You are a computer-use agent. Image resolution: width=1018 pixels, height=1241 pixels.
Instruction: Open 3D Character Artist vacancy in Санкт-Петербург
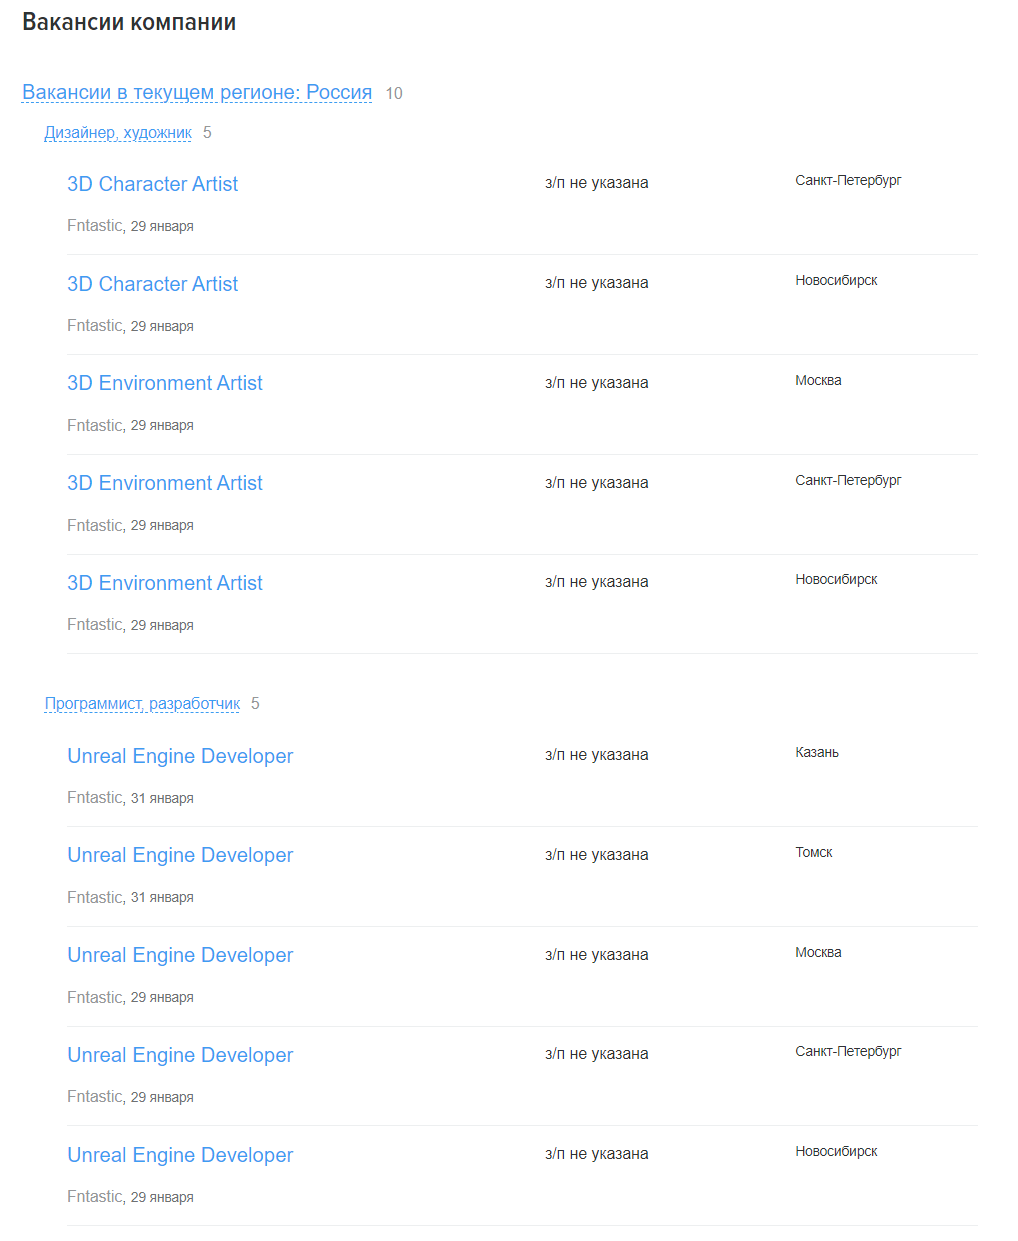152,184
